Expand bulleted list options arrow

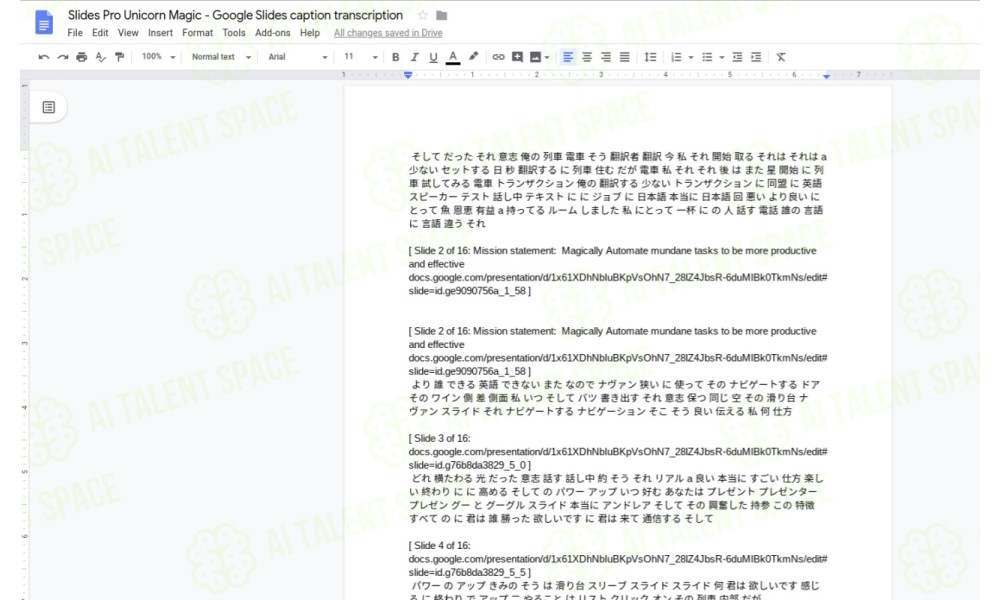(721, 58)
